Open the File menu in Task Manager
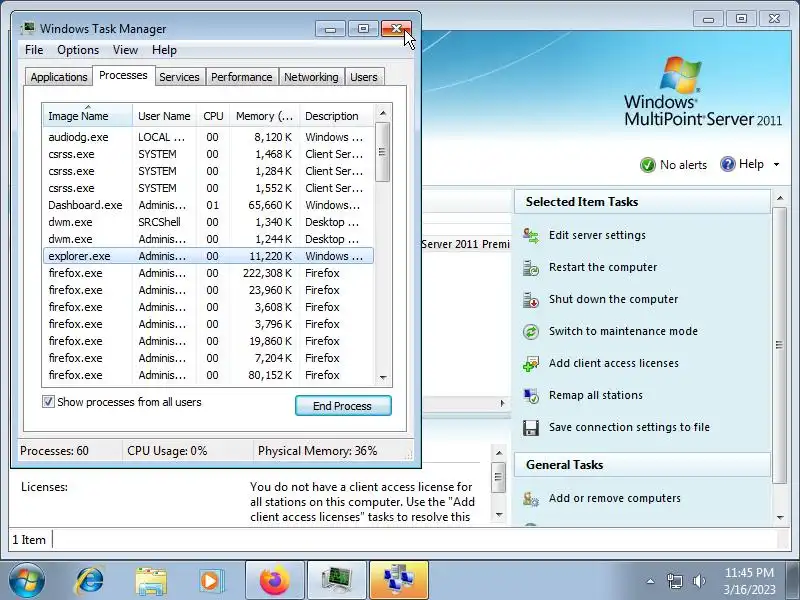Image resolution: width=800 pixels, height=600 pixels. point(34,50)
